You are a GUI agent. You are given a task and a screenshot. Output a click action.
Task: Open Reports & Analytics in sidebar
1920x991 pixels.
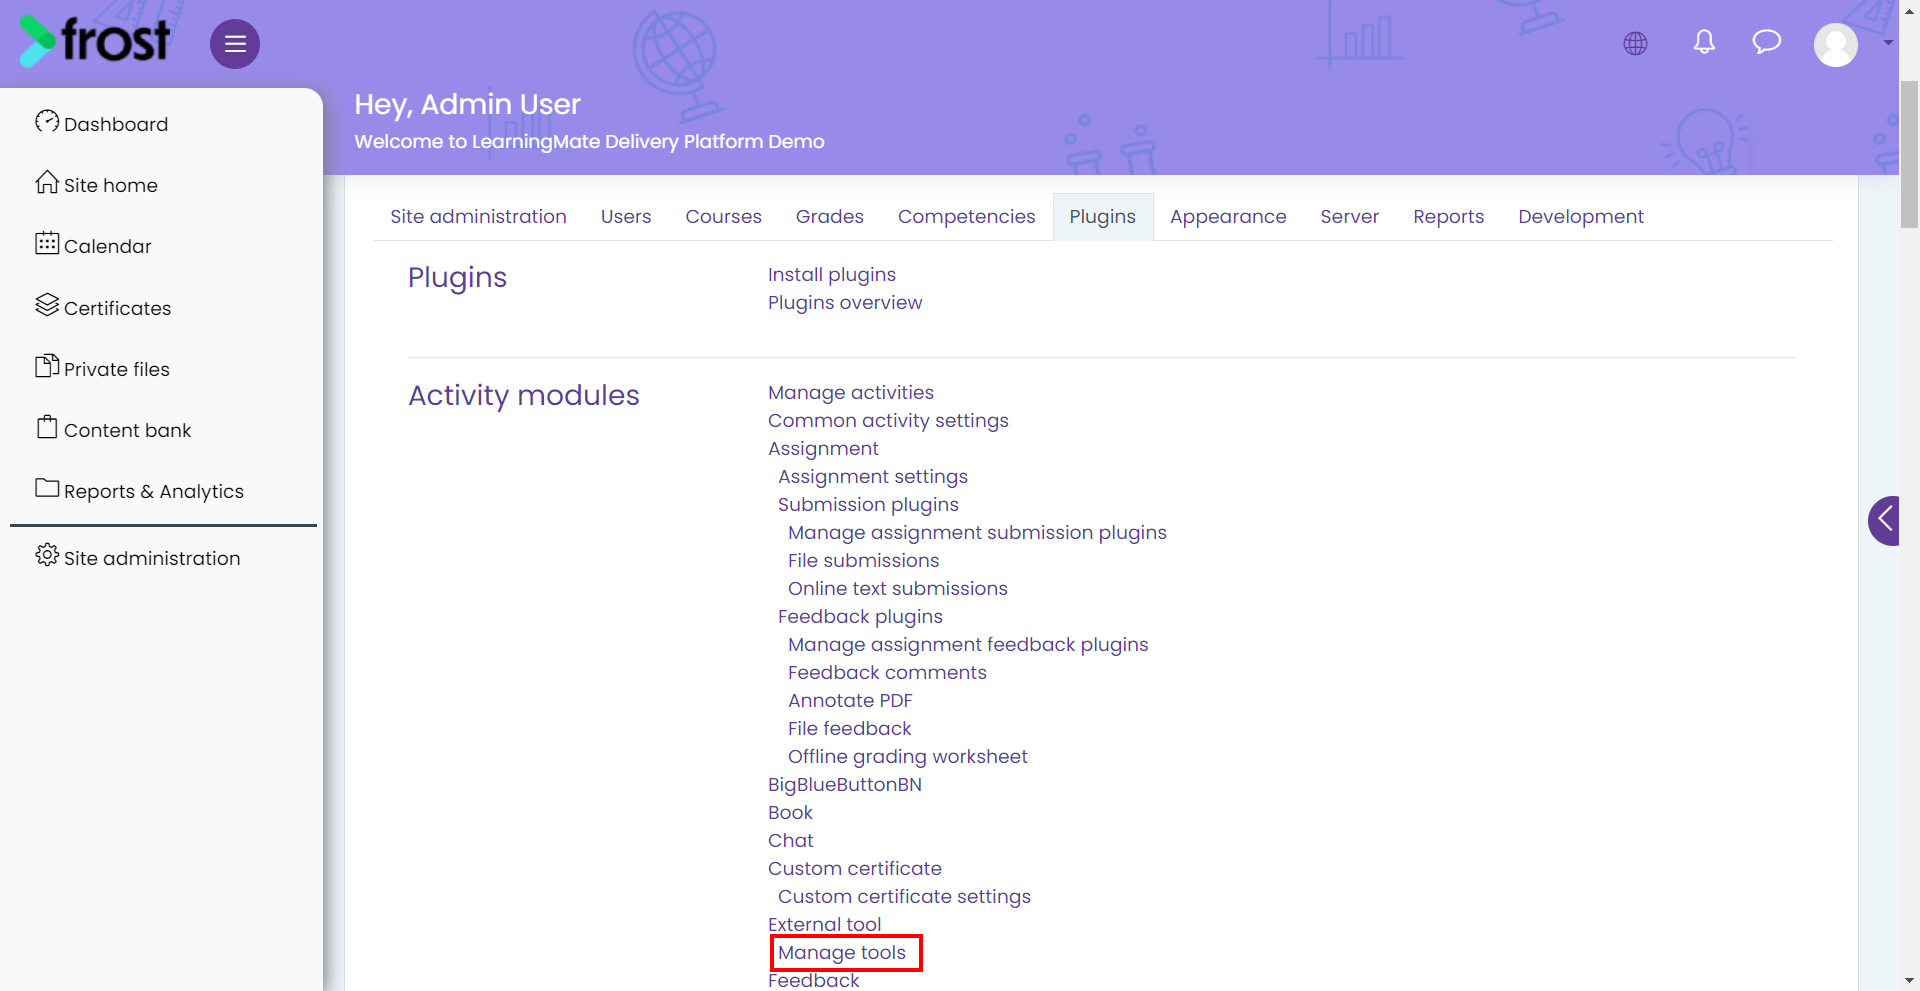tap(140, 490)
